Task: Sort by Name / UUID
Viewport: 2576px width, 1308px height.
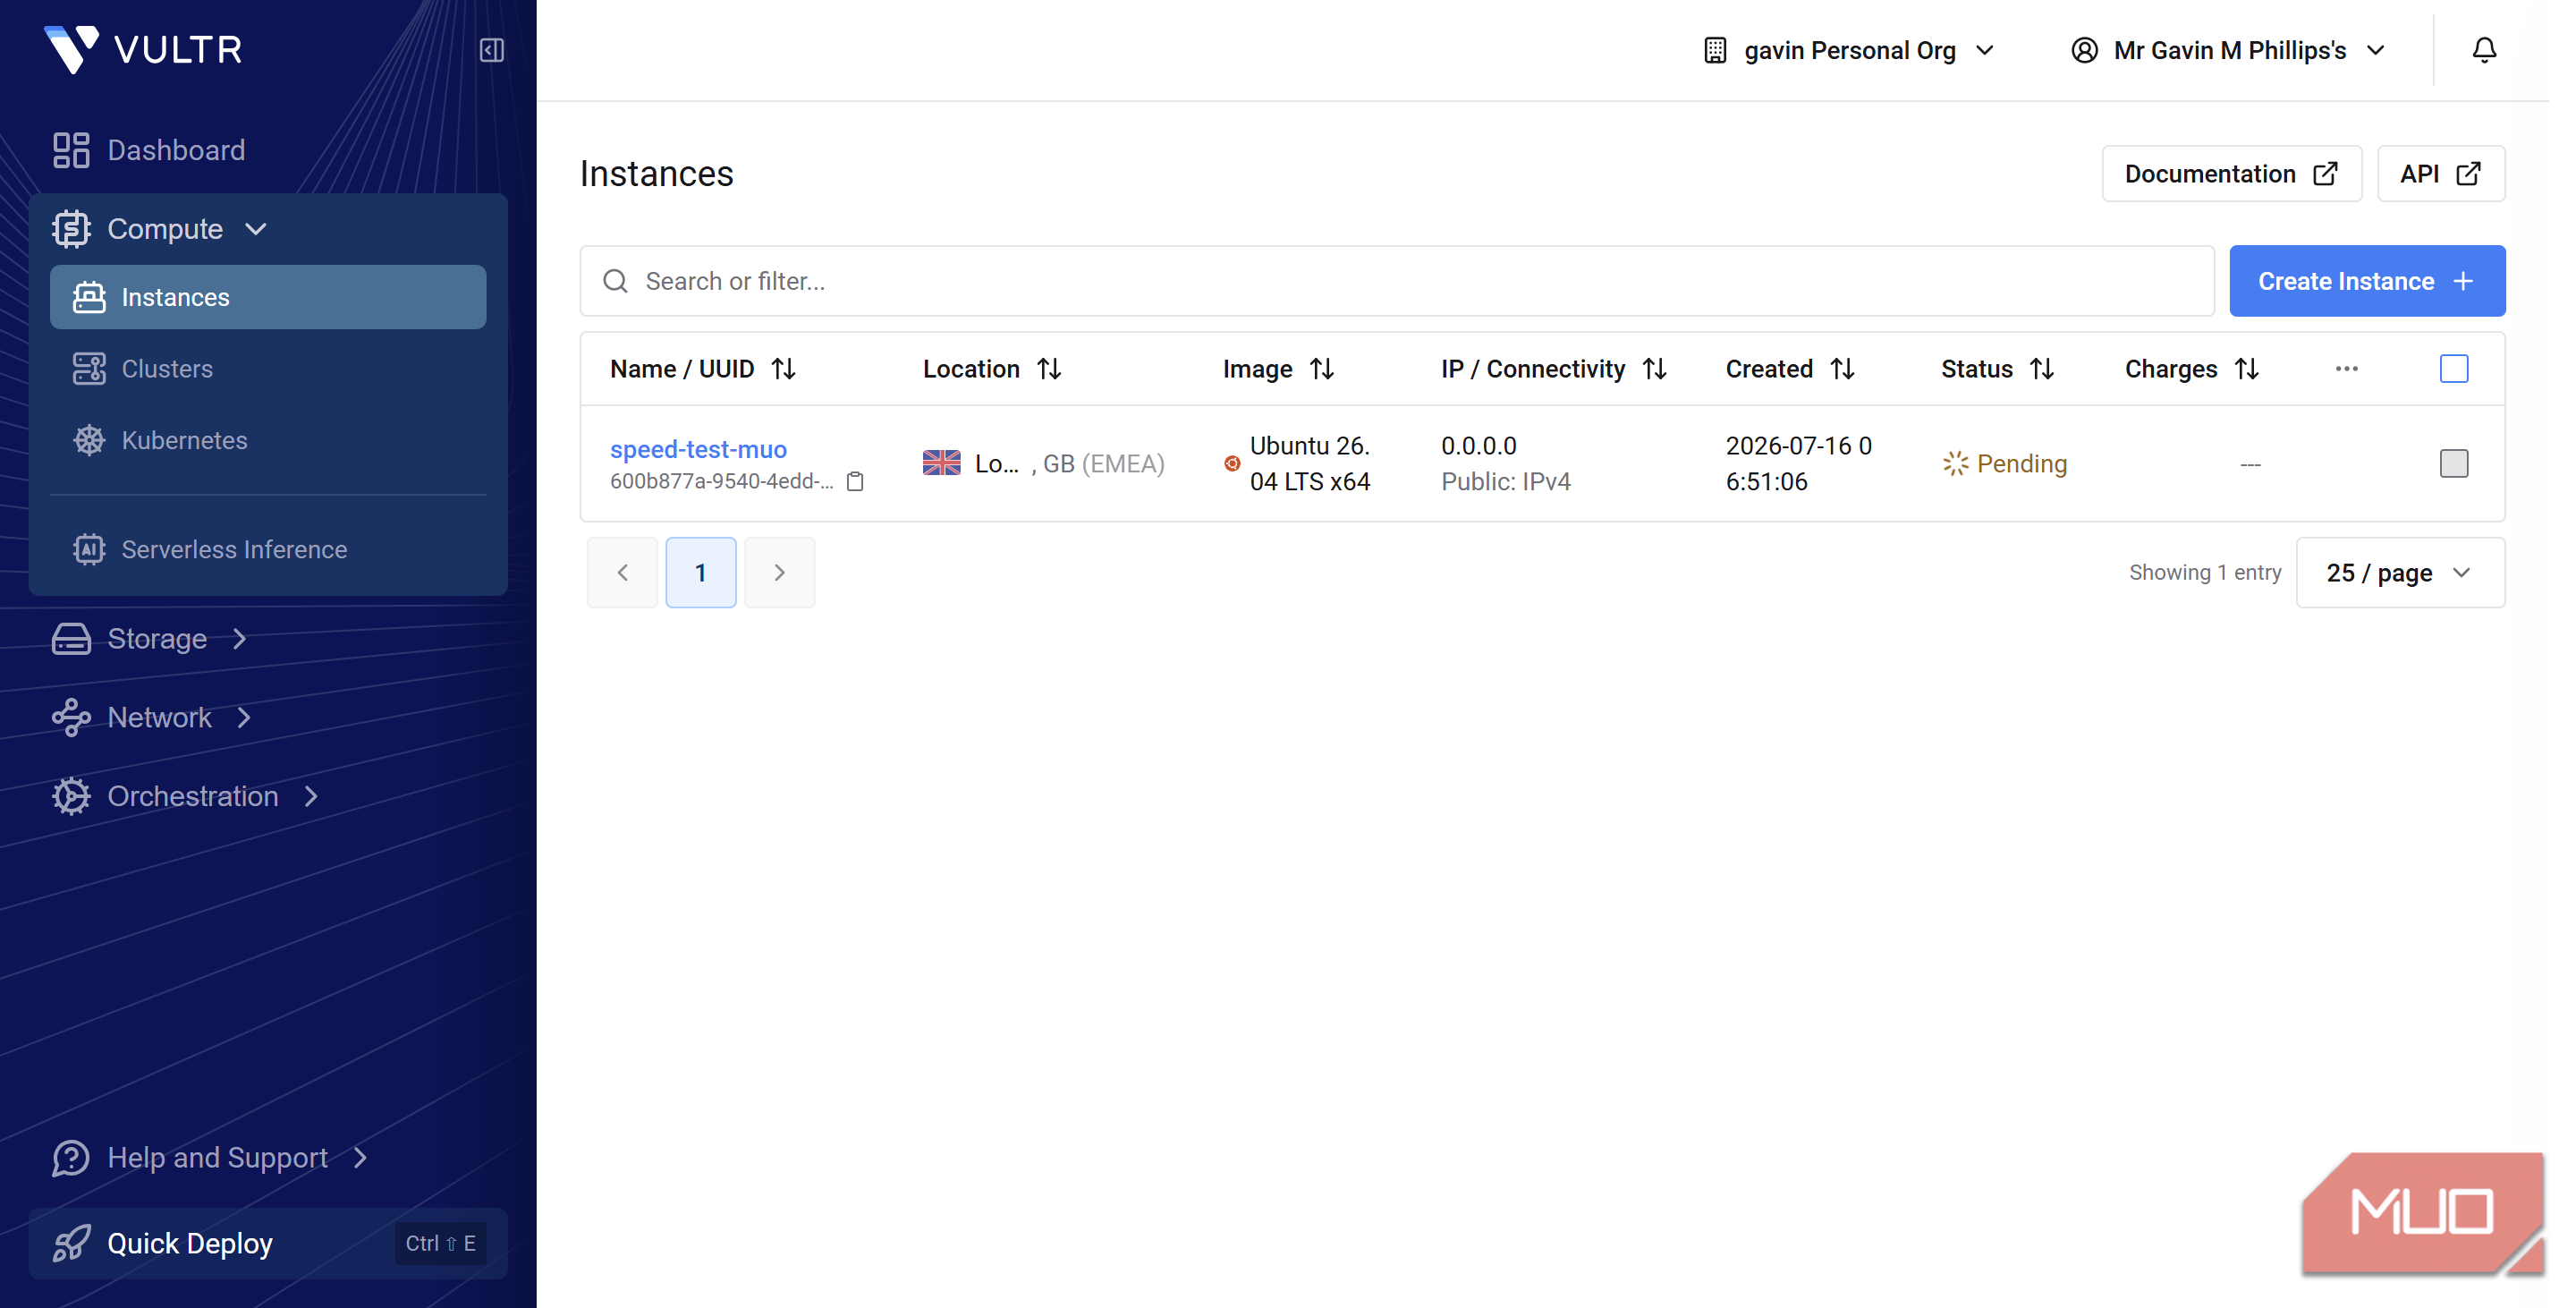Action: point(784,369)
